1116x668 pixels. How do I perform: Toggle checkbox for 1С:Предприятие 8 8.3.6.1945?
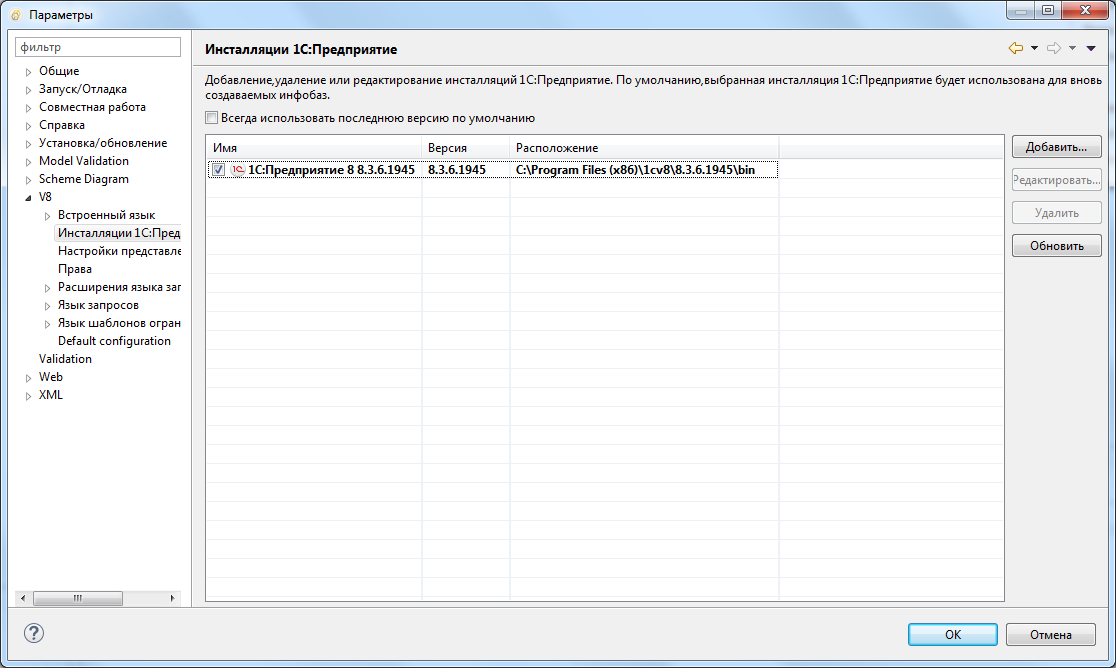219,169
